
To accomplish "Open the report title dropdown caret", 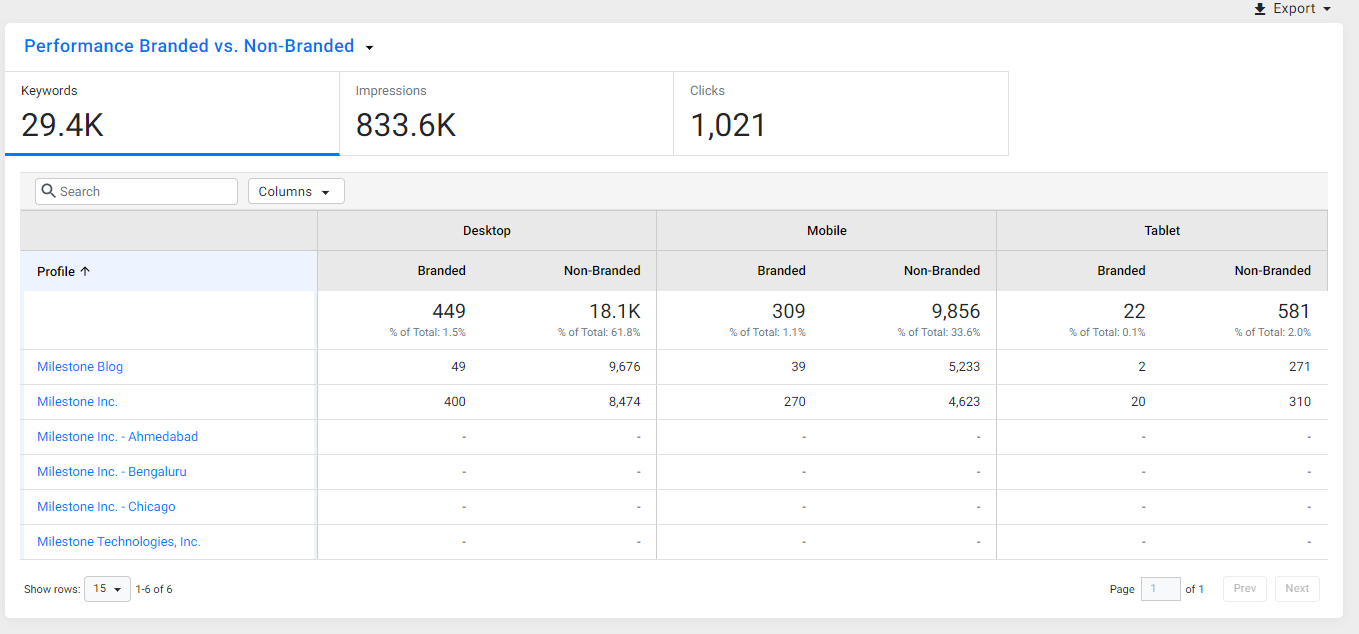I will coord(369,47).
